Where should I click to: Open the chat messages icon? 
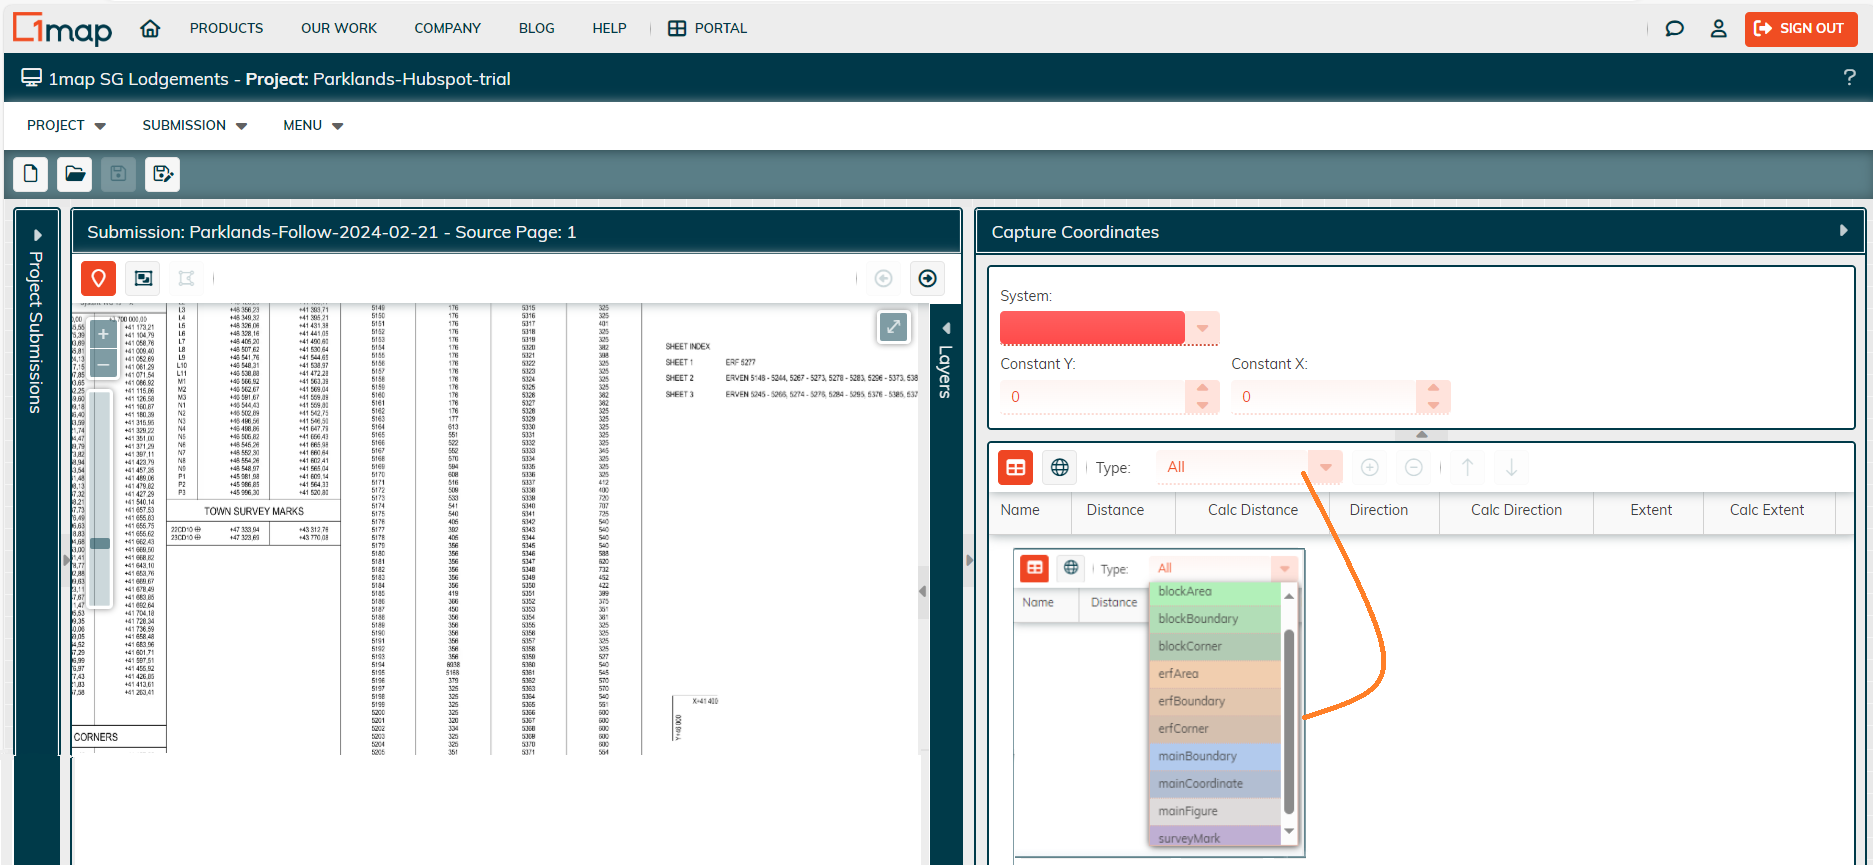pos(1674,28)
